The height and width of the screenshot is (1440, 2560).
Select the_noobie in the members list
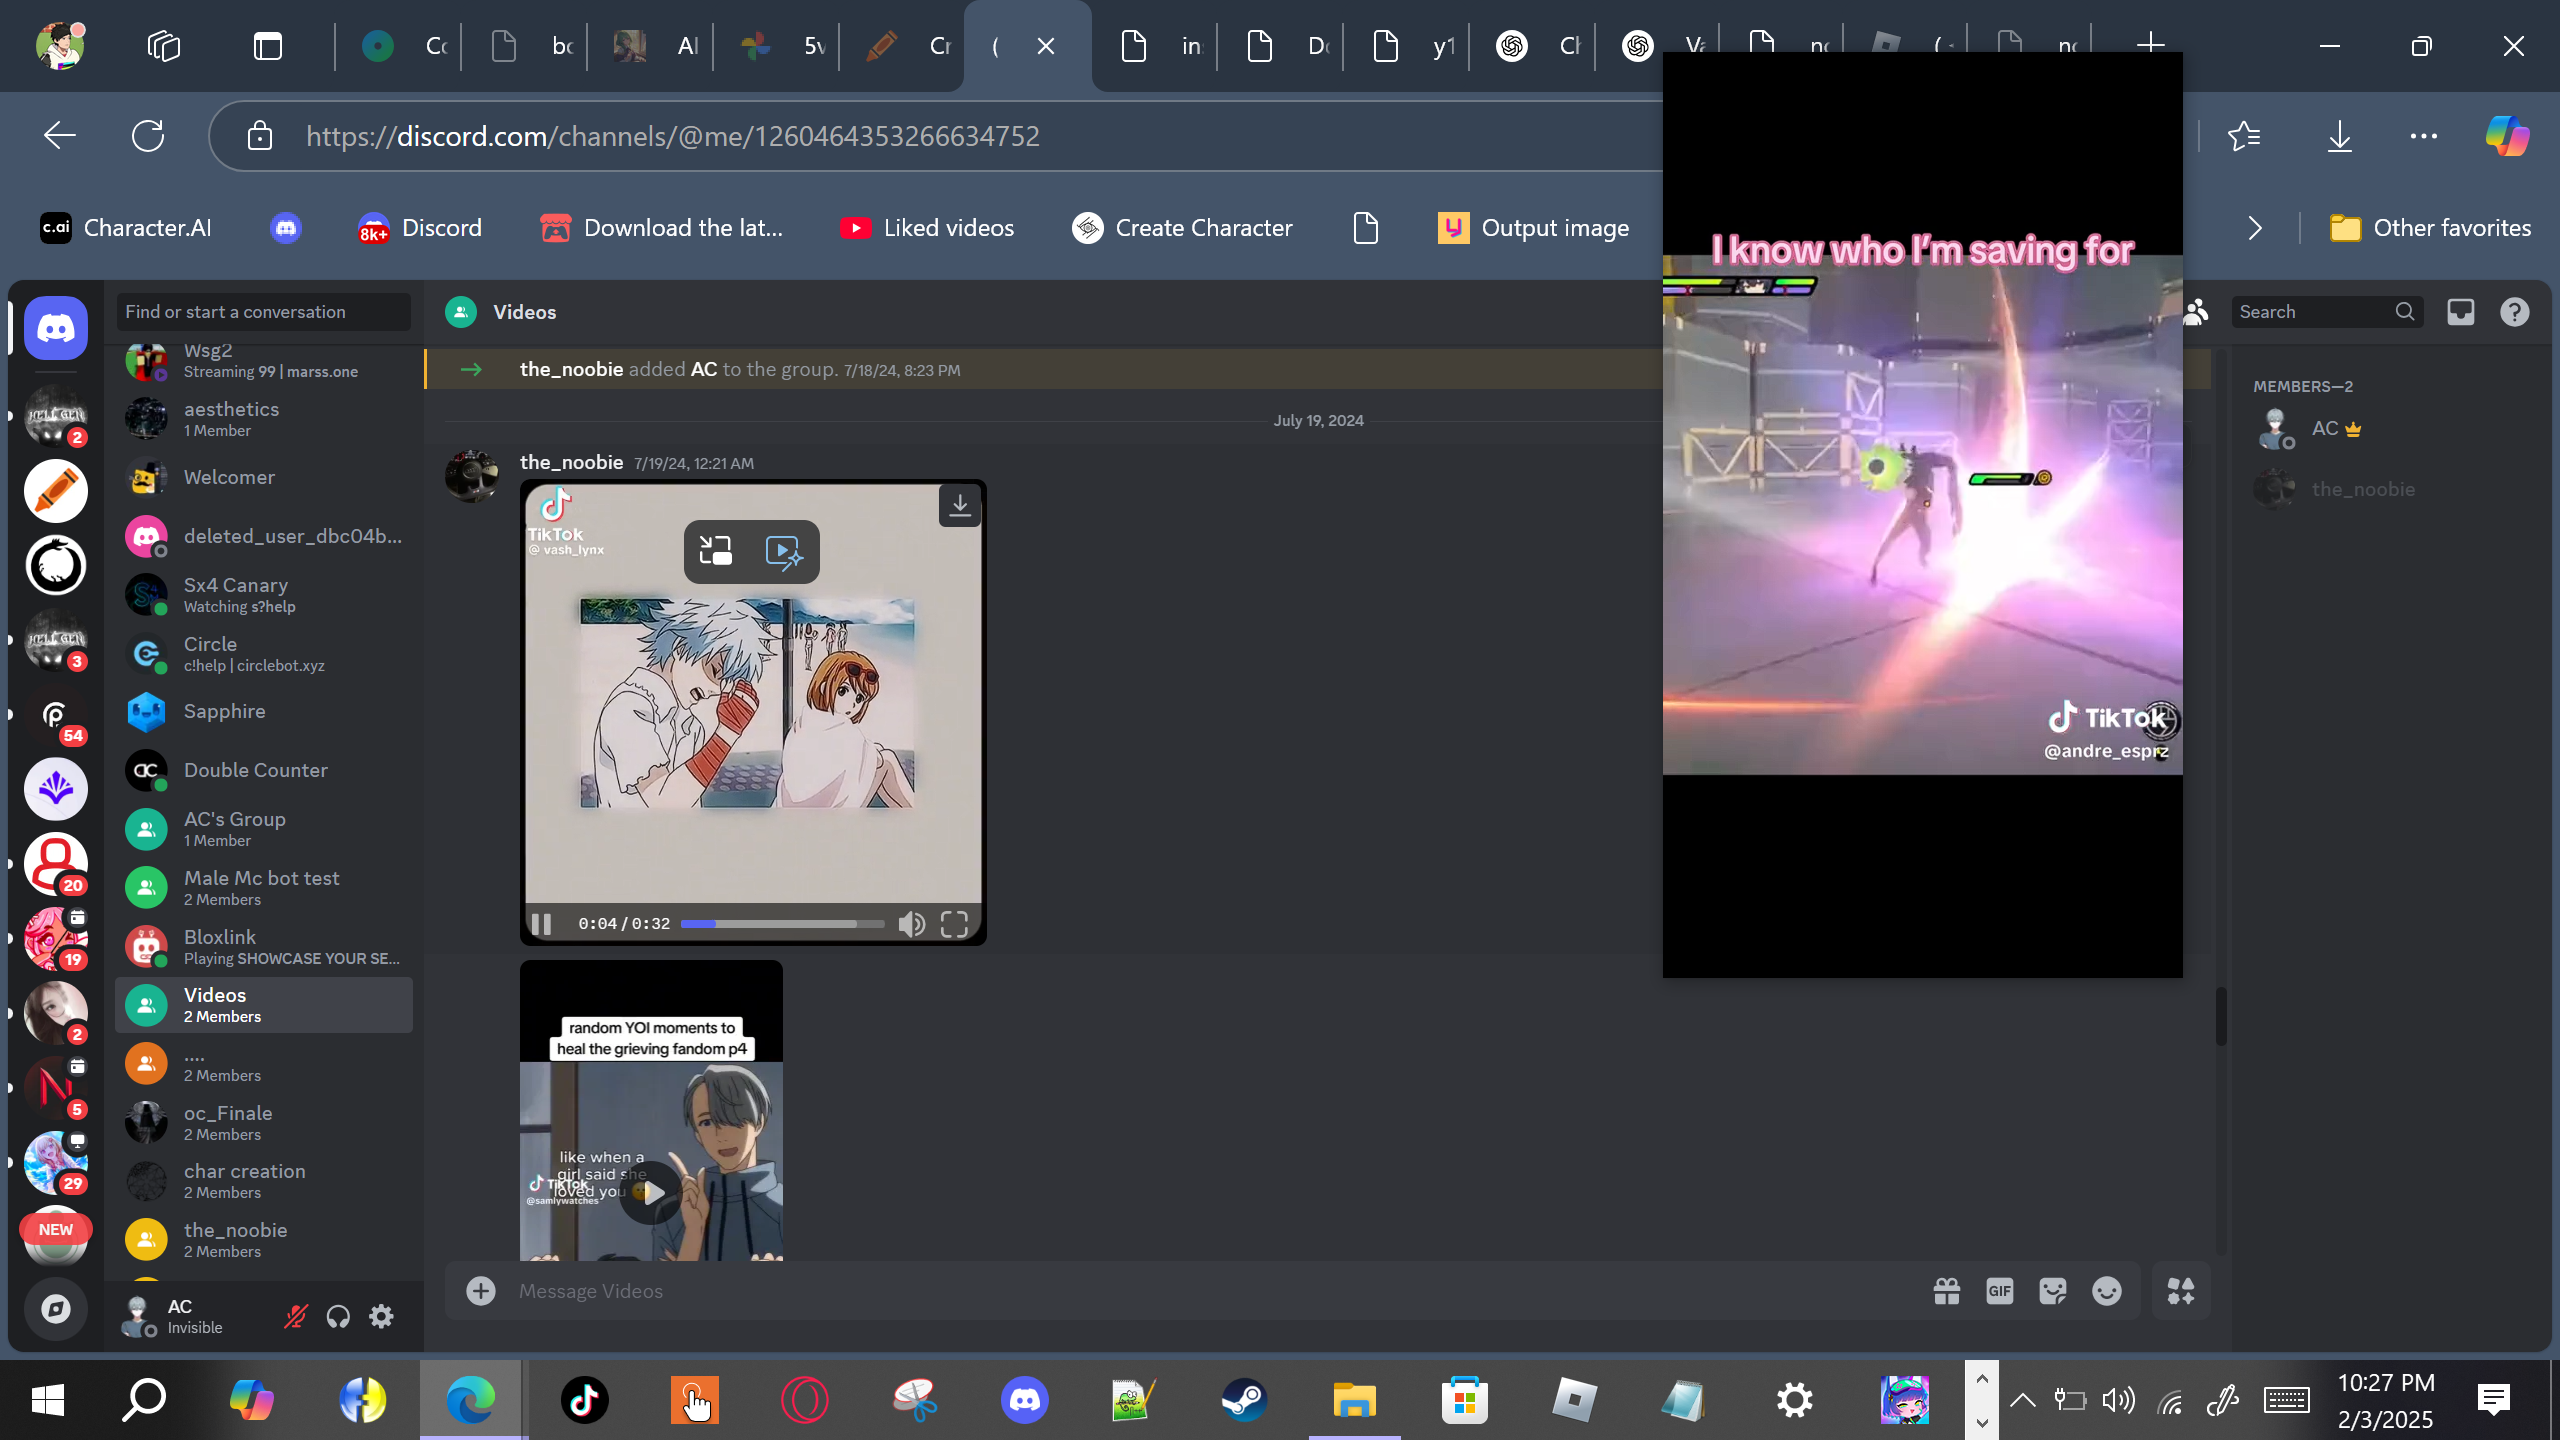(x=2380, y=489)
